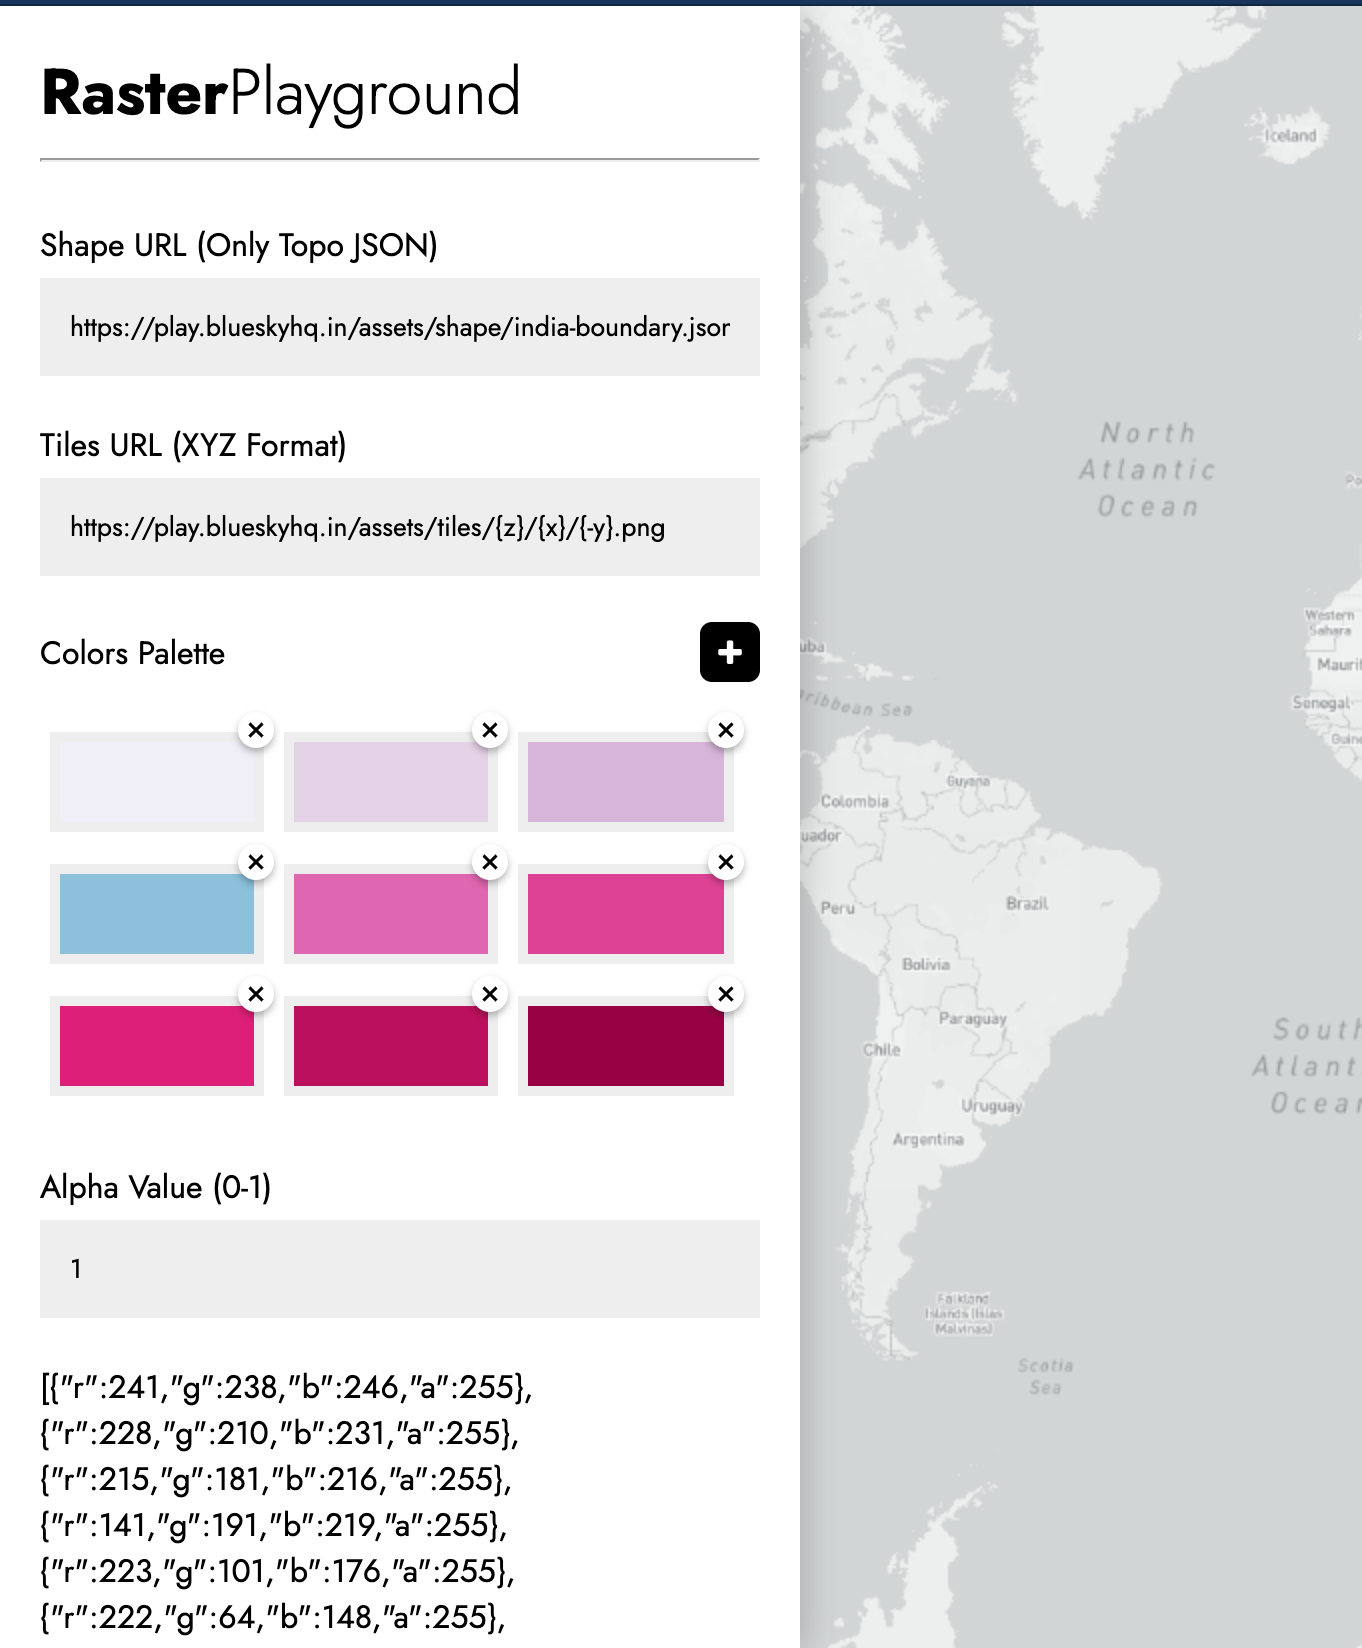
Task: Remove the light blue color swatch
Action: coord(256,862)
